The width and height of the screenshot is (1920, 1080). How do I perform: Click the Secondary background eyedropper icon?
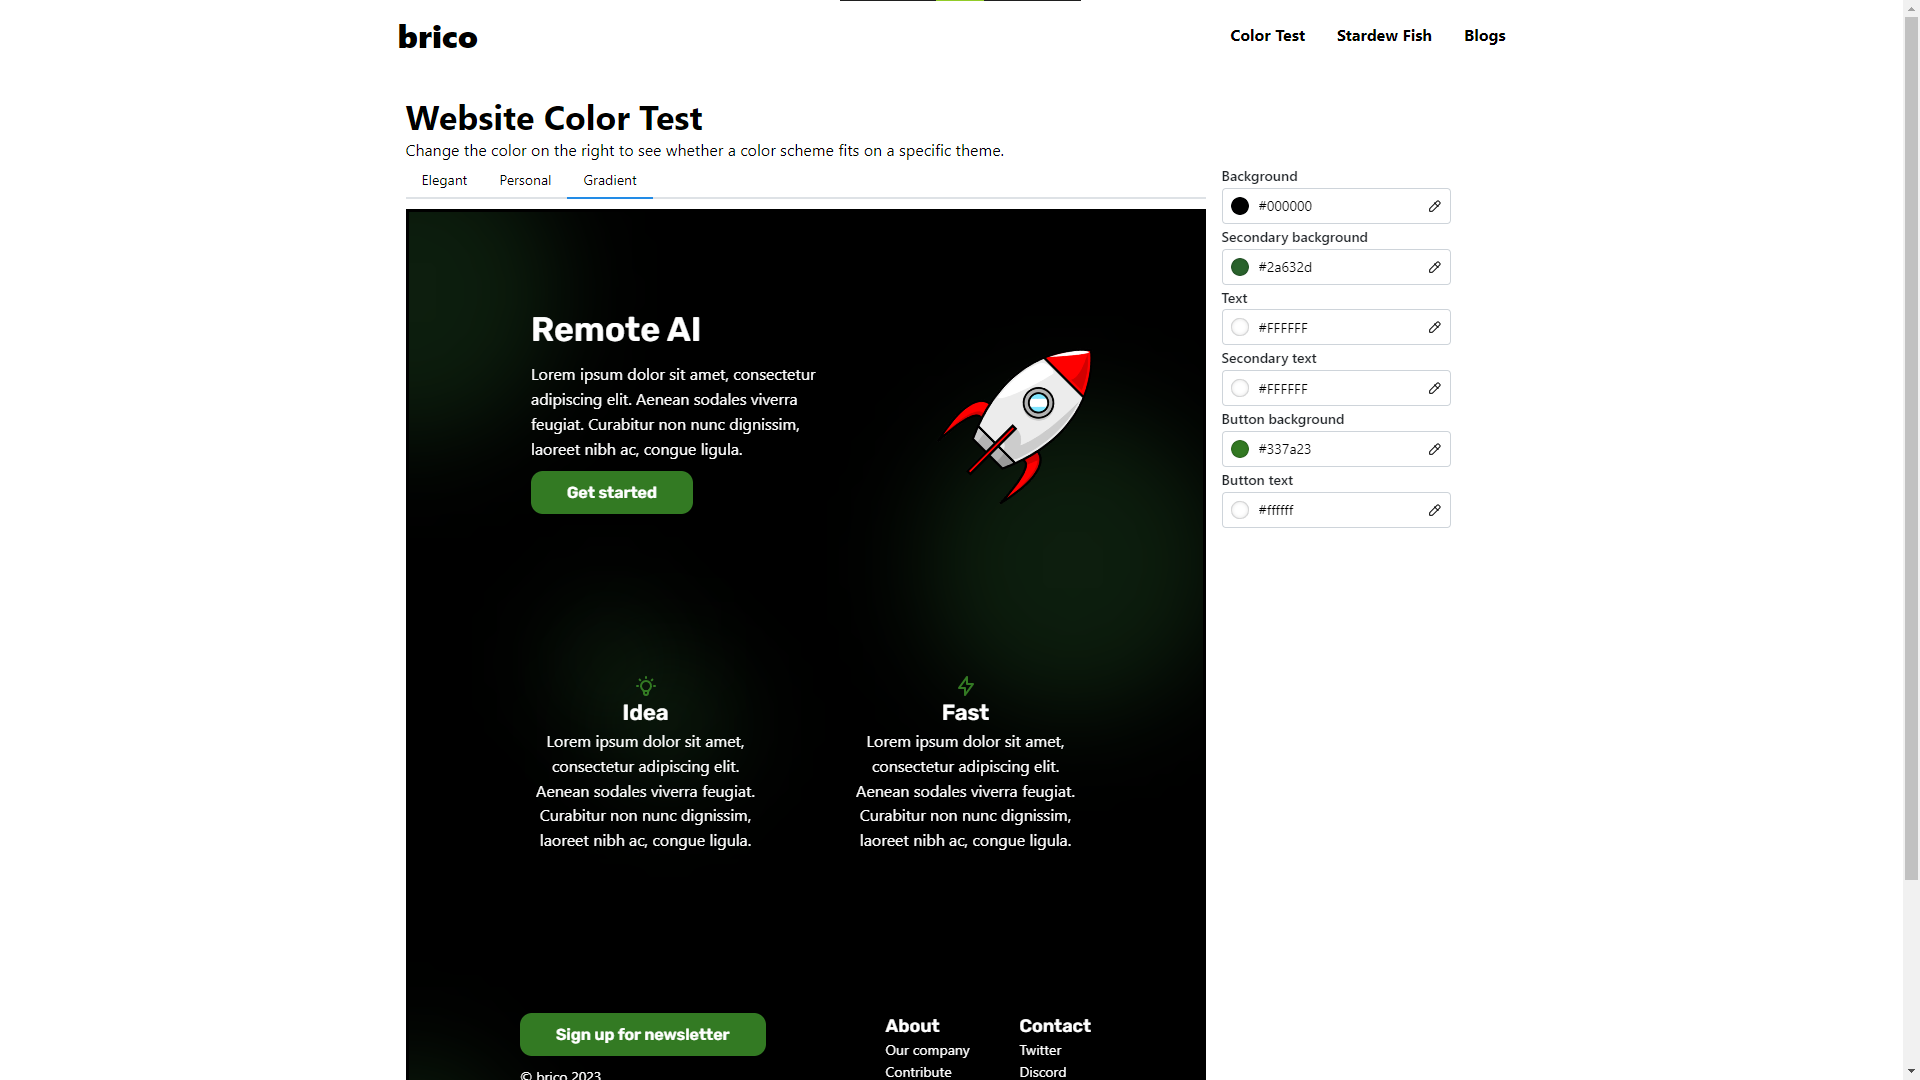click(1434, 267)
